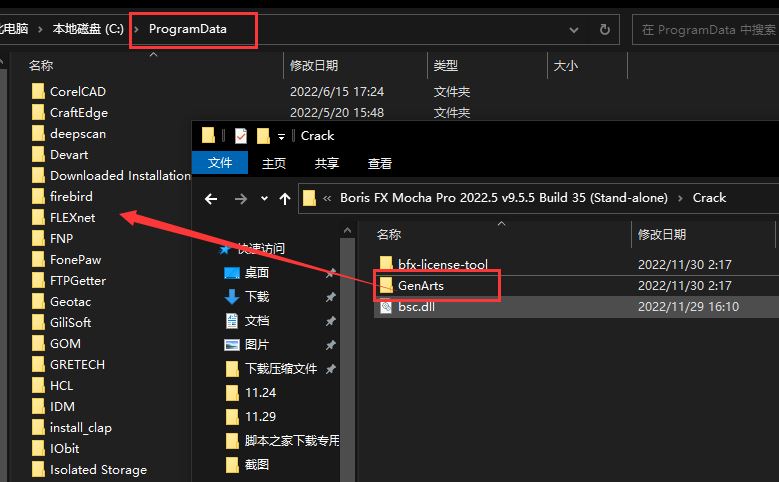Viewport: 779px width, 482px height.
Task: Click in the ProgramData search box
Action: [x=705, y=30]
